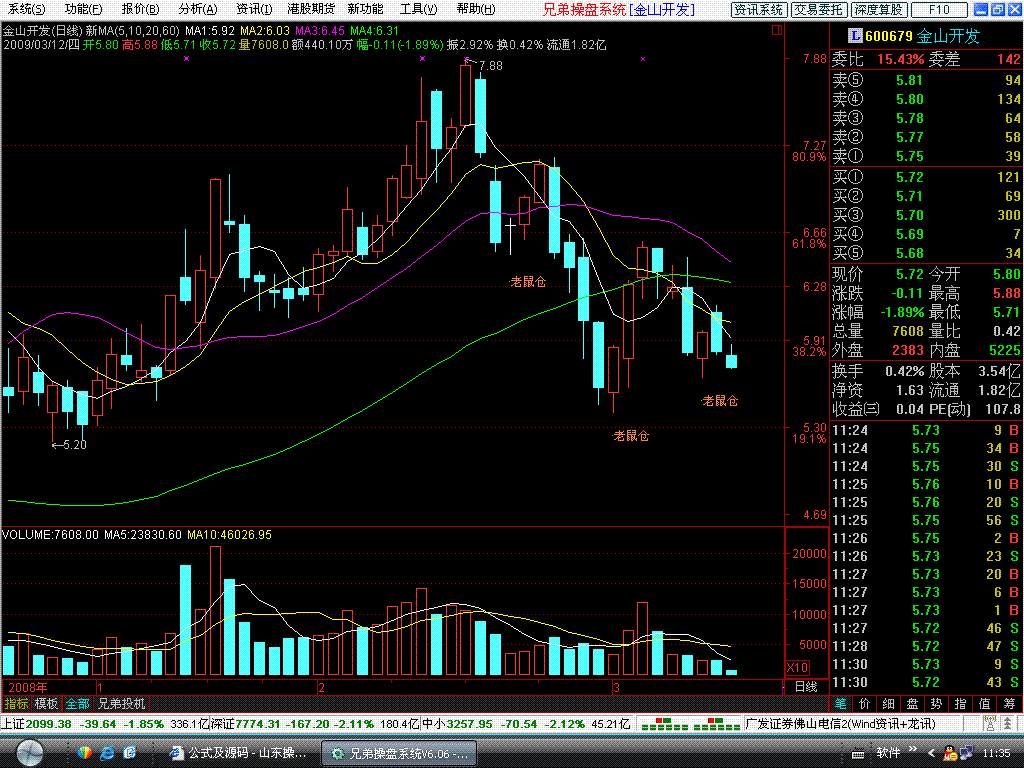
Task: Open the 报价(B) menu
Action: (140, 9)
